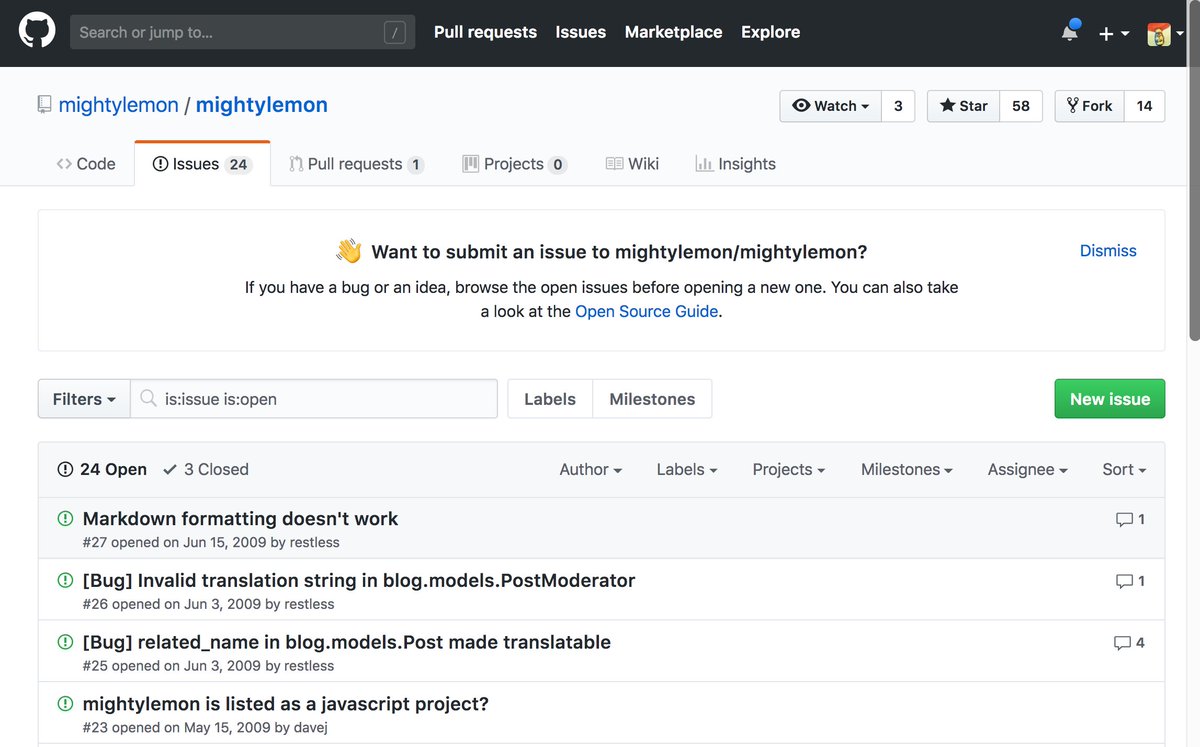Dismiss the submit-issue banner

click(1108, 251)
